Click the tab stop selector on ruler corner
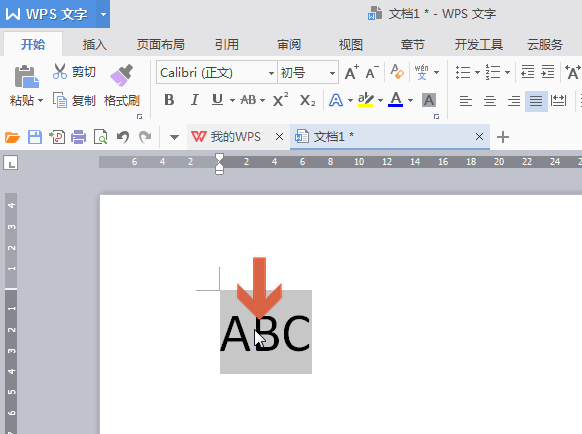This screenshot has width=582, height=434. click(x=11, y=163)
